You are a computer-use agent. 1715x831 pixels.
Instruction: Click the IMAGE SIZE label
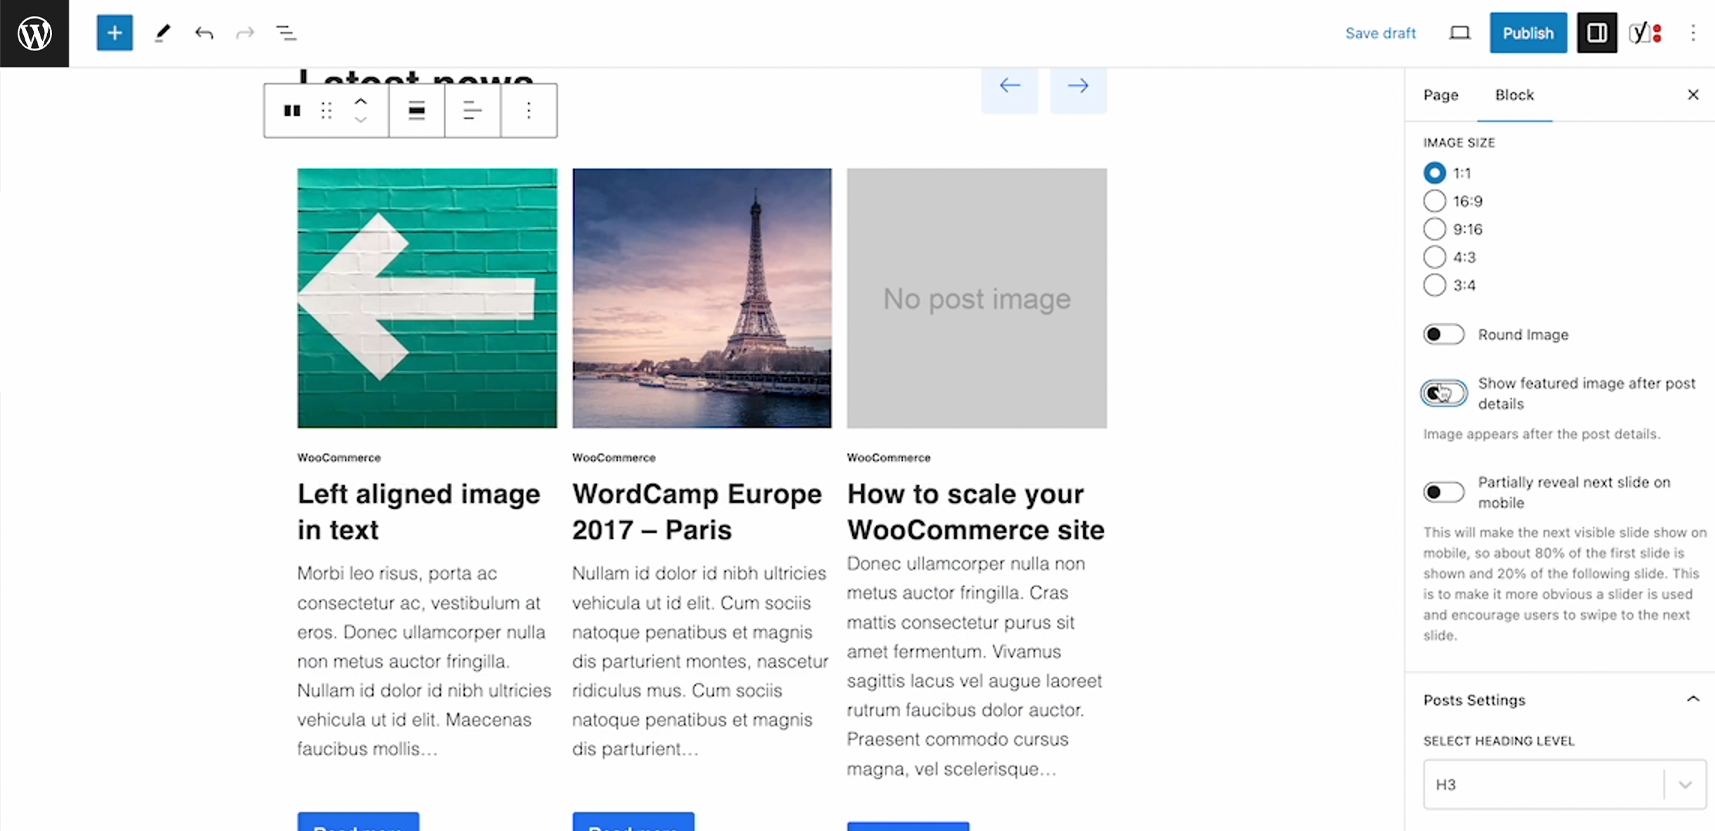click(1459, 143)
